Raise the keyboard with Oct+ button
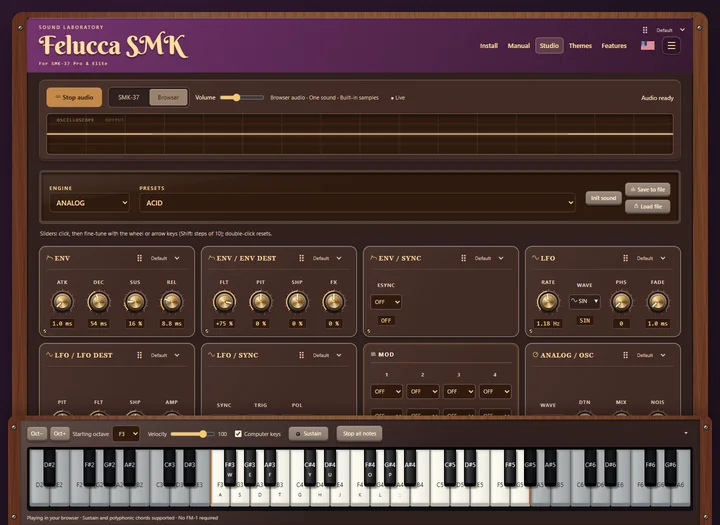The height and width of the screenshot is (525, 720). [x=60, y=434]
